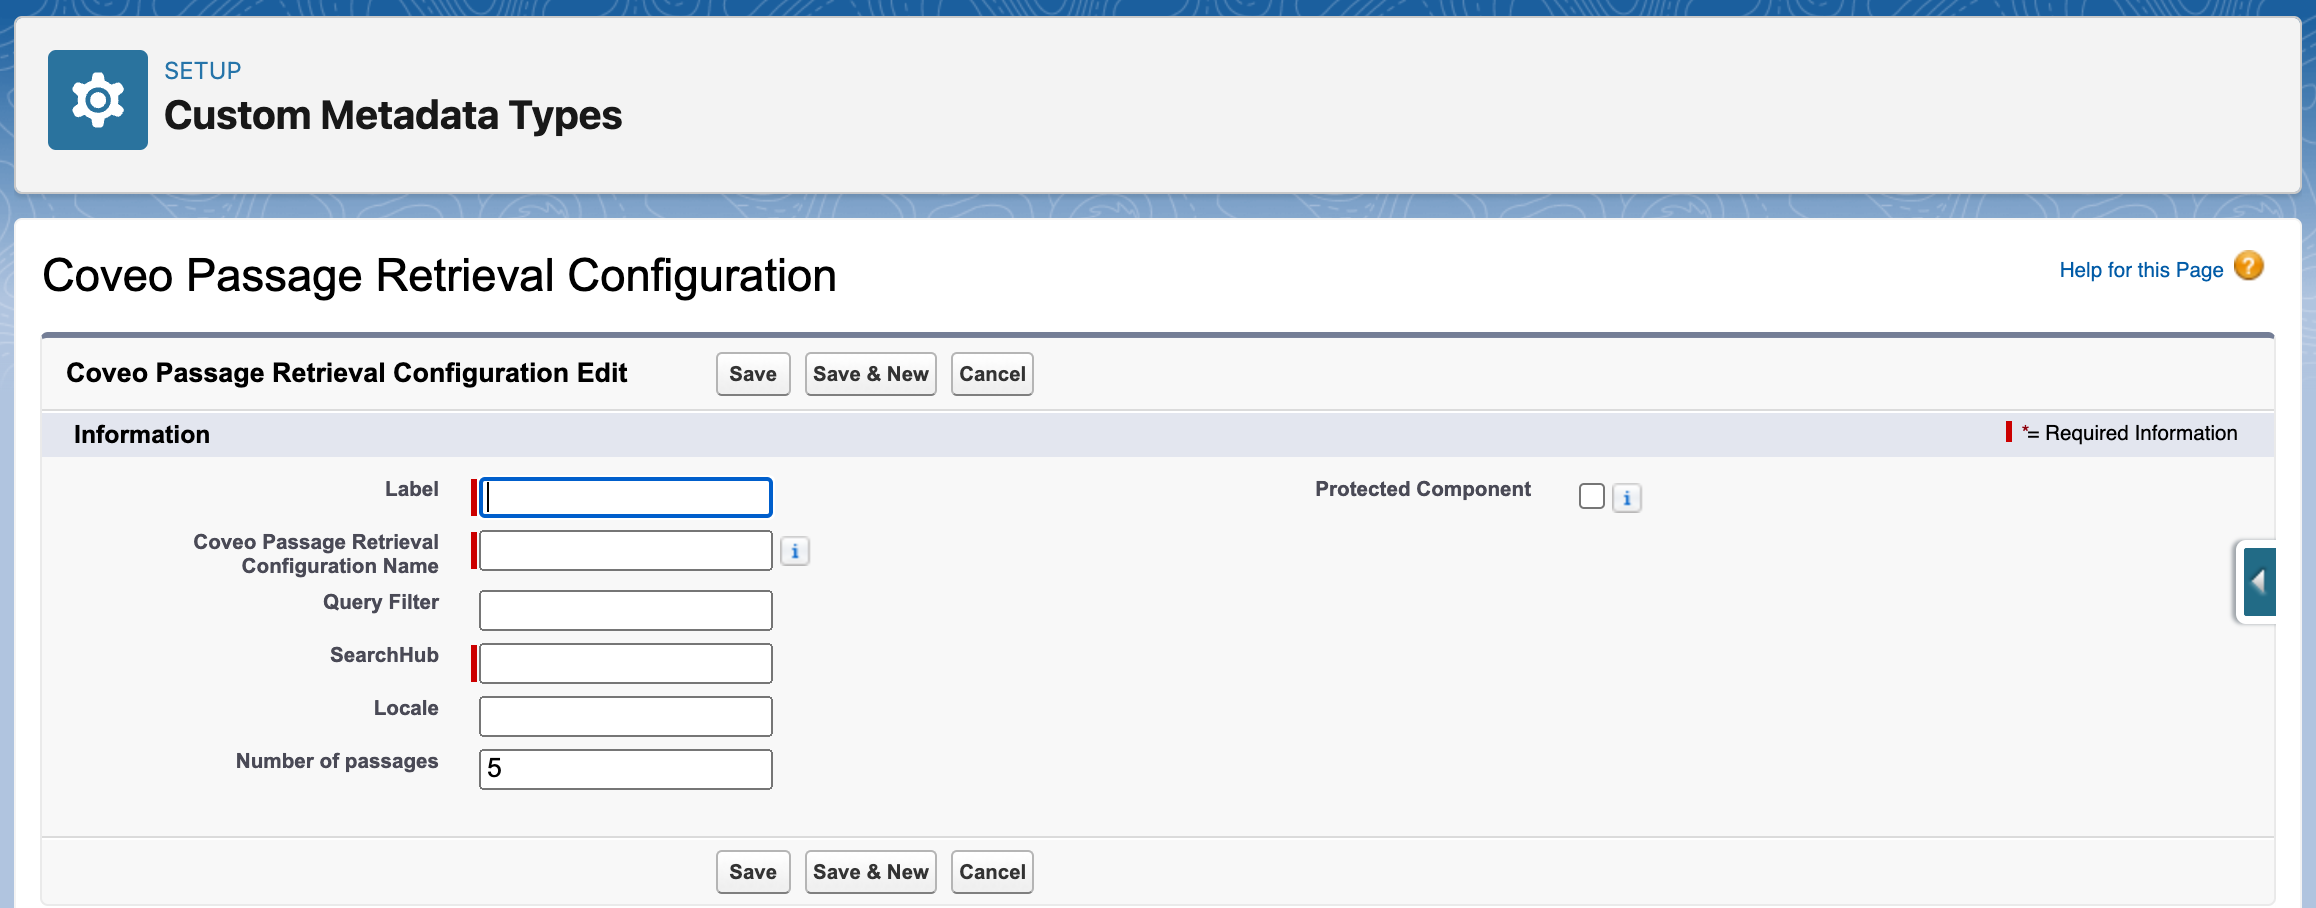Click the top Cancel button

click(992, 374)
